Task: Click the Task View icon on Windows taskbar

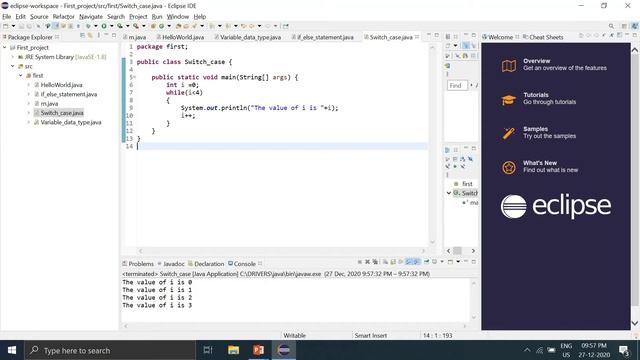Action: pyautogui.click(x=208, y=350)
